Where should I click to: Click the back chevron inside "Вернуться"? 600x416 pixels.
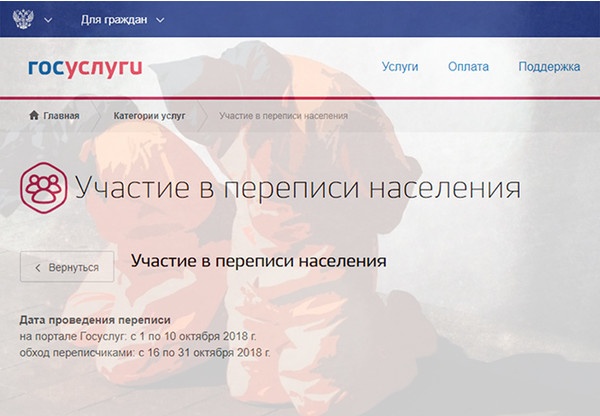tap(38, 268)
